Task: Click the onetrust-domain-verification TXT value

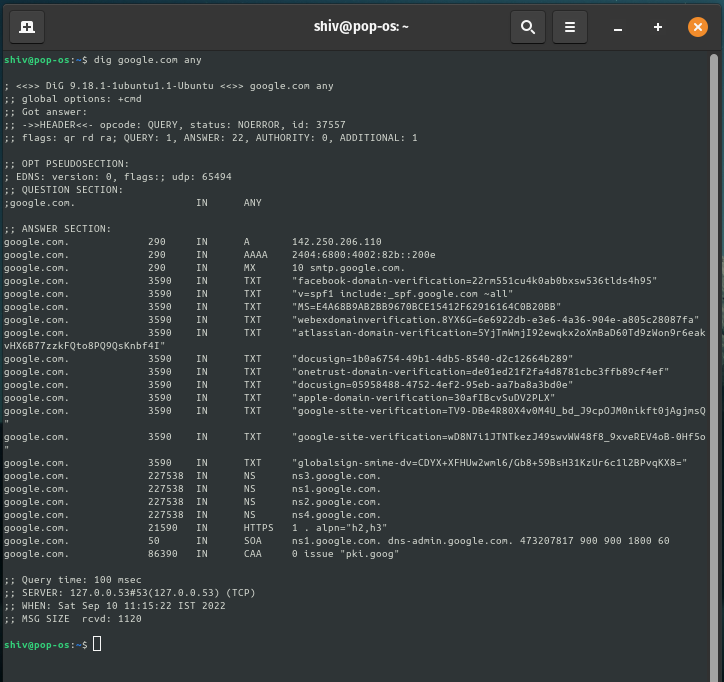Action: (480, 372)
